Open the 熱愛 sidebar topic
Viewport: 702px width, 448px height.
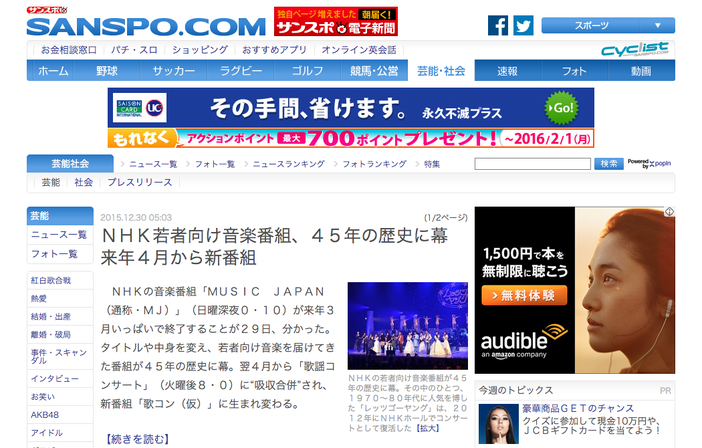[60, 299]
